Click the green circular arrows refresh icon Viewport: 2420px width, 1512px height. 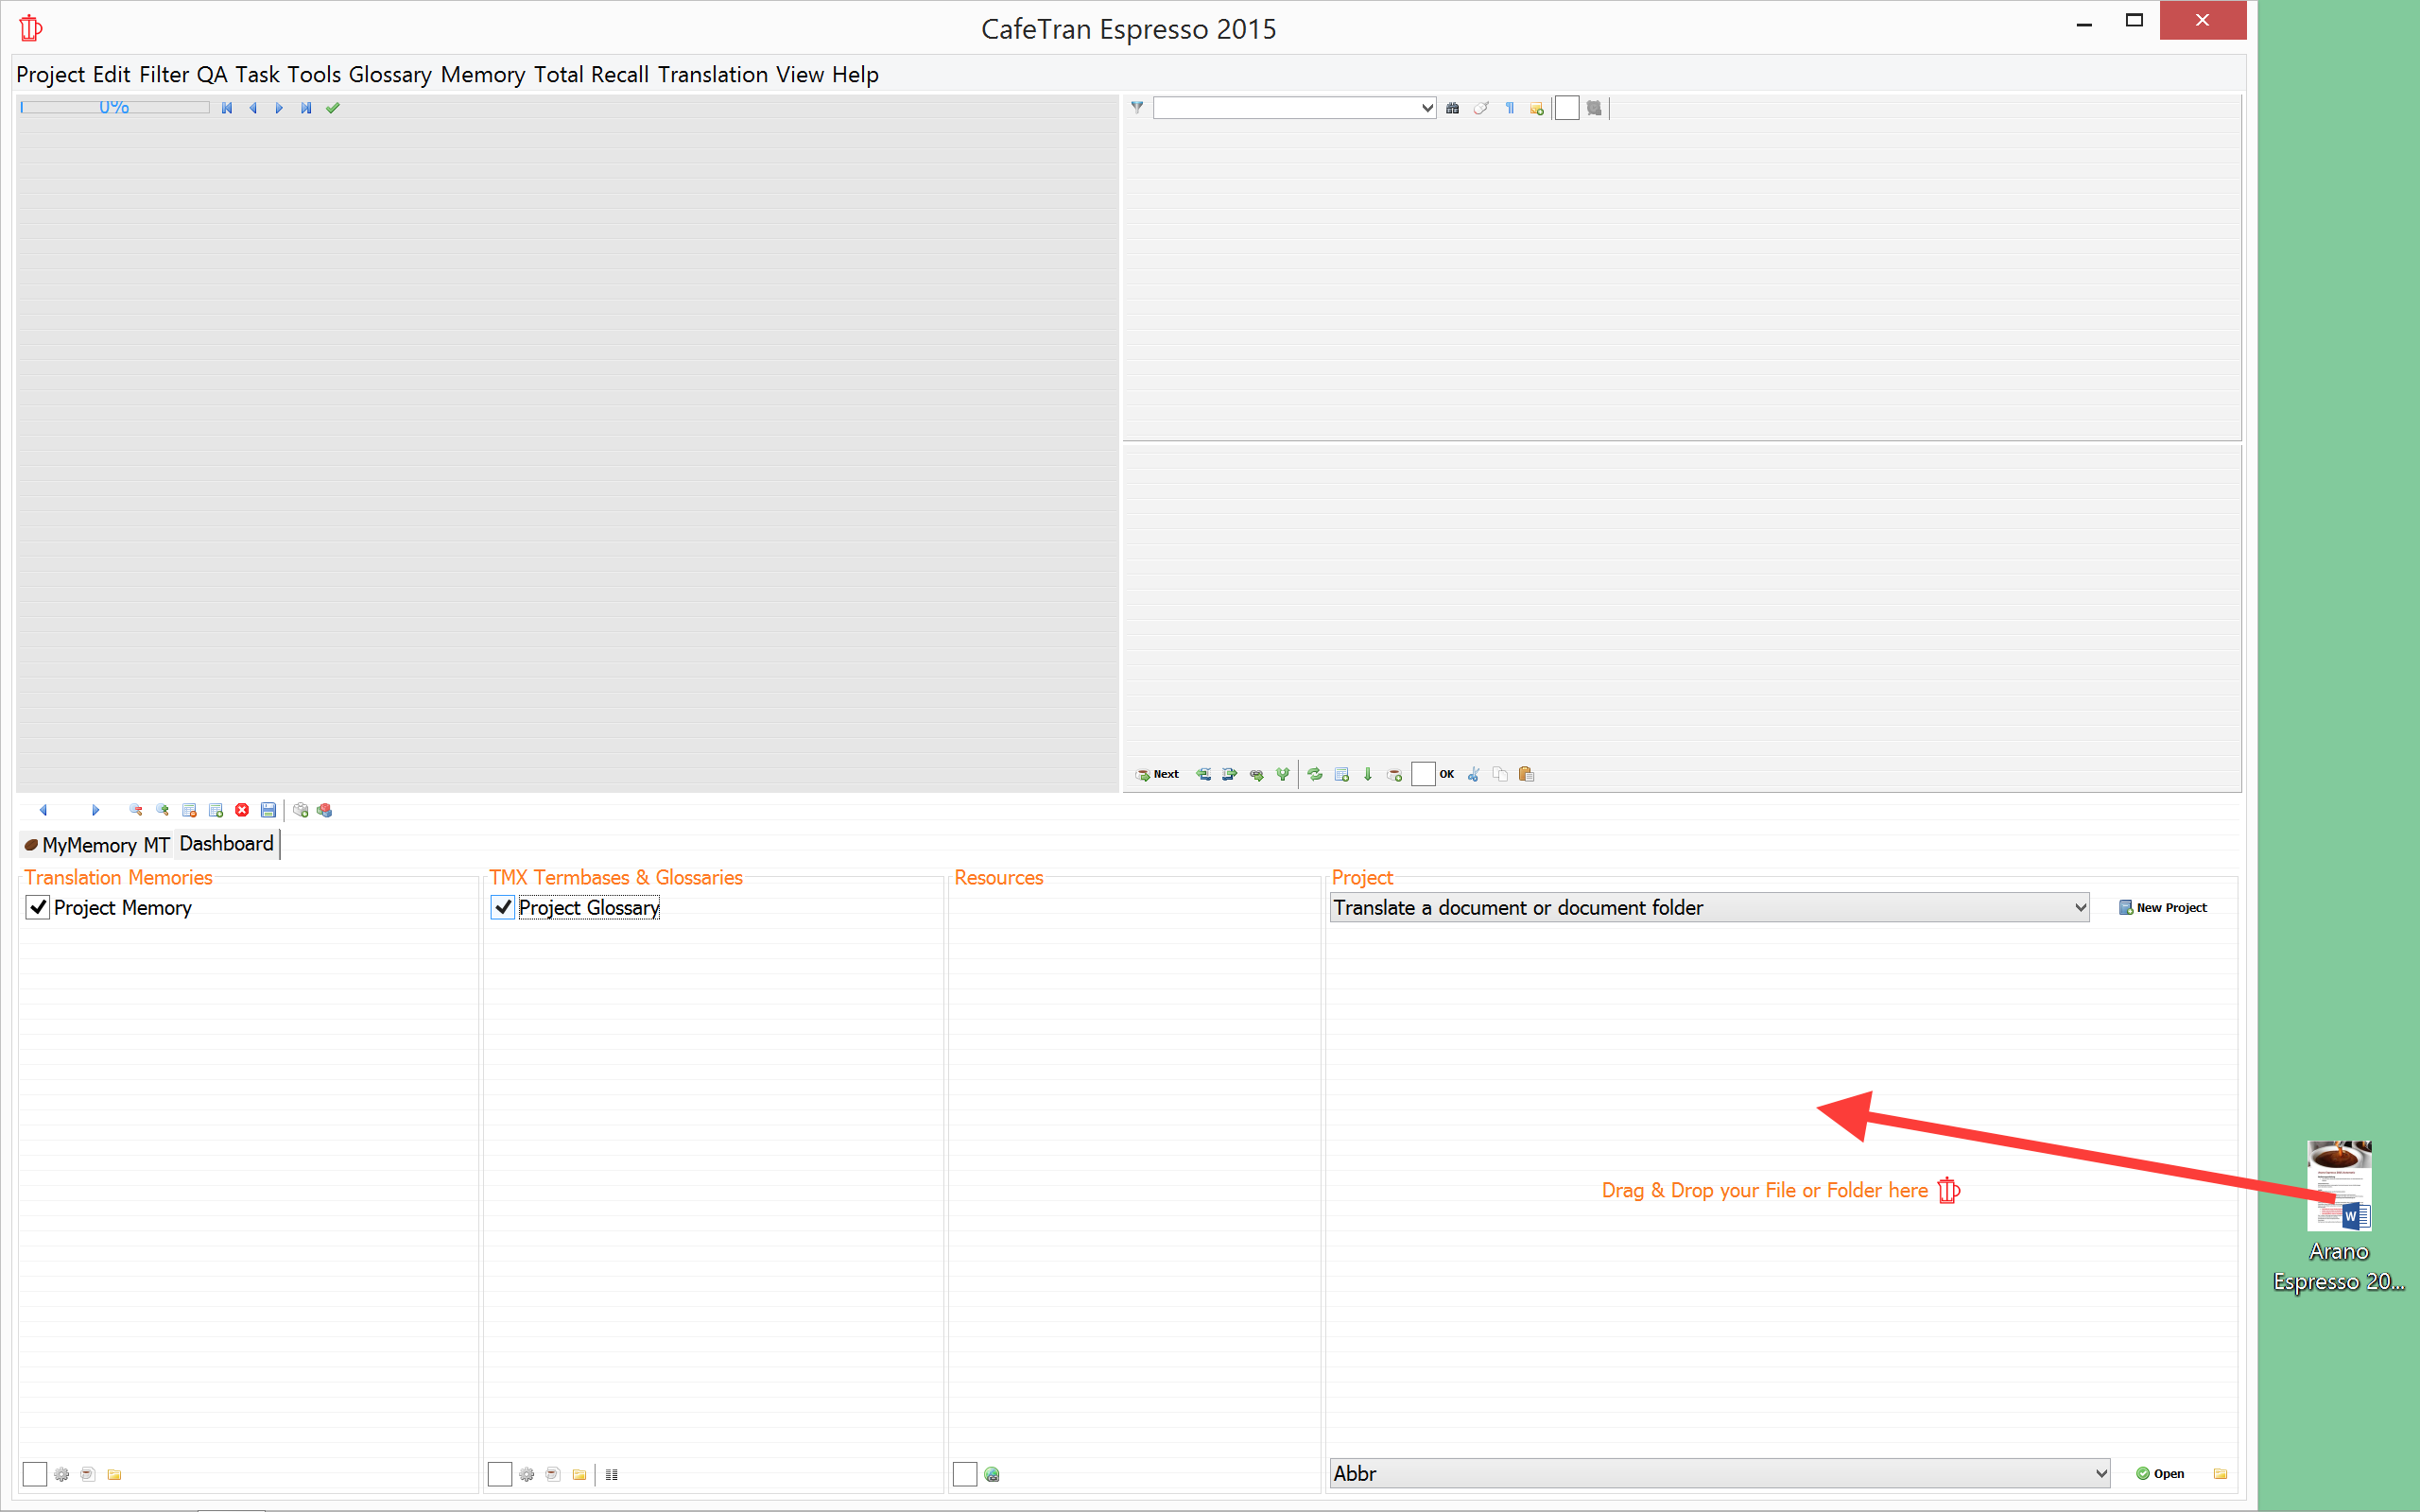pyautogui.click(x=1315, y=774)
